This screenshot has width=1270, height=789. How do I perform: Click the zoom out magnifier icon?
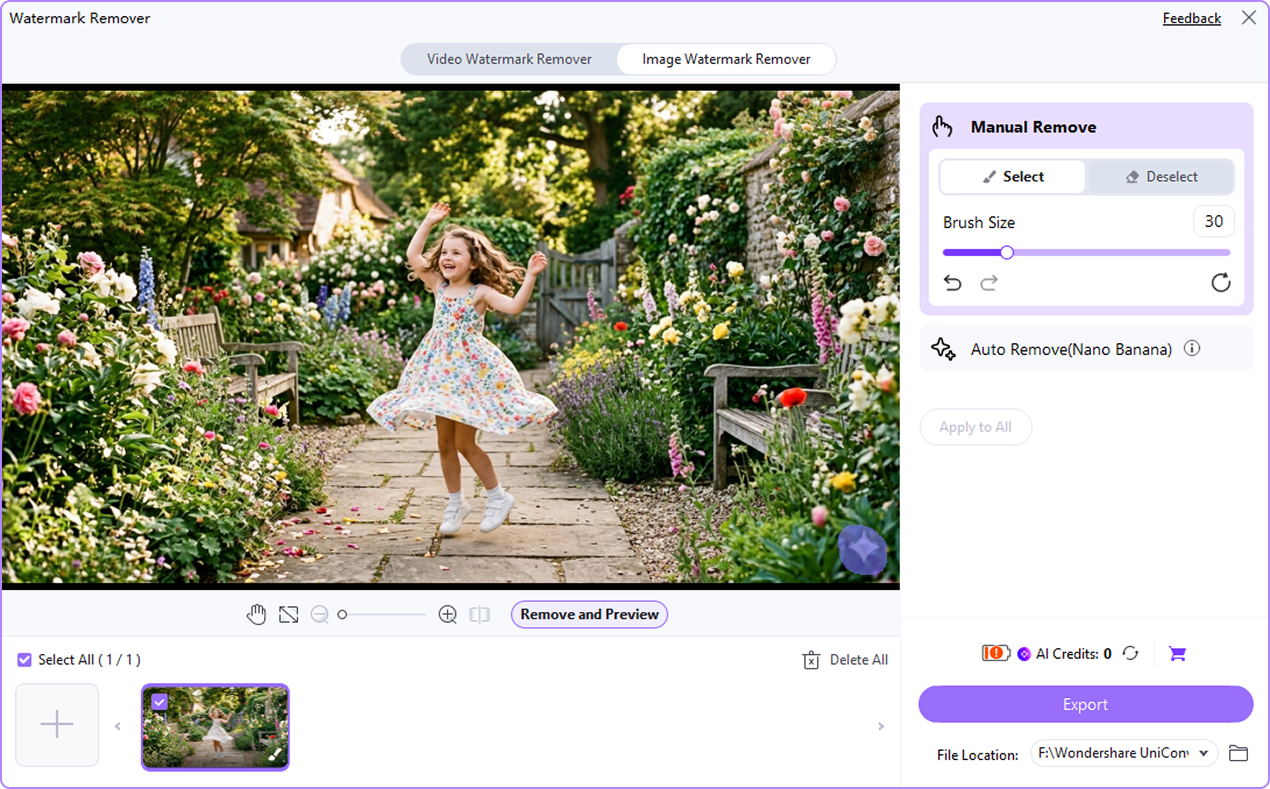point(320,614)
